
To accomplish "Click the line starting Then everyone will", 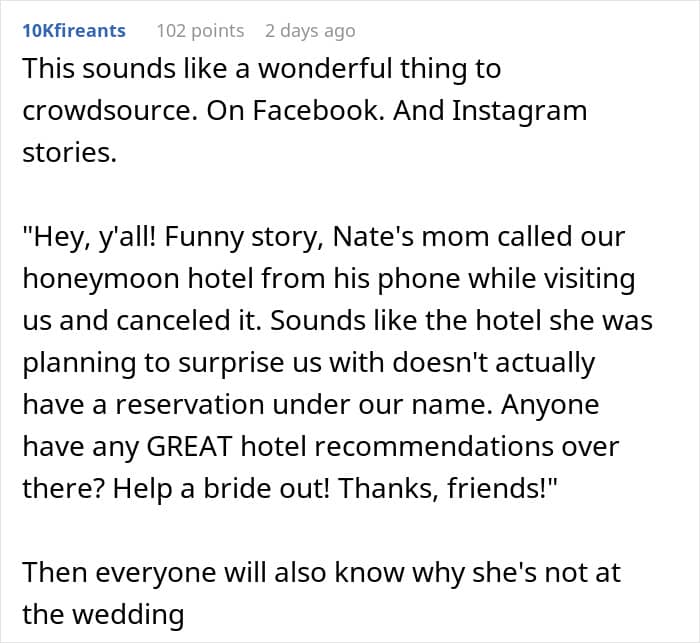I will click(x=321, y=572).
